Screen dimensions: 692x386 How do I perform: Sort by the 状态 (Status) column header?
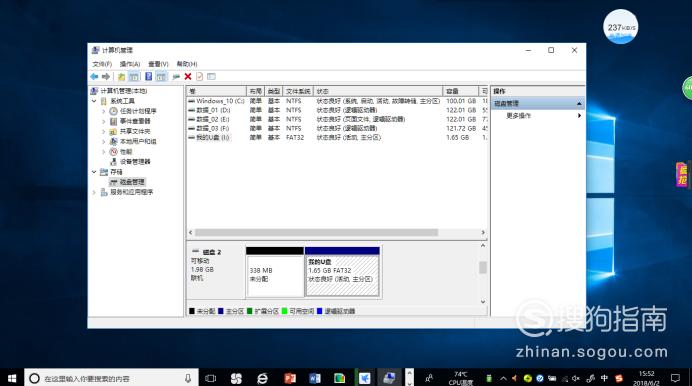378,91
